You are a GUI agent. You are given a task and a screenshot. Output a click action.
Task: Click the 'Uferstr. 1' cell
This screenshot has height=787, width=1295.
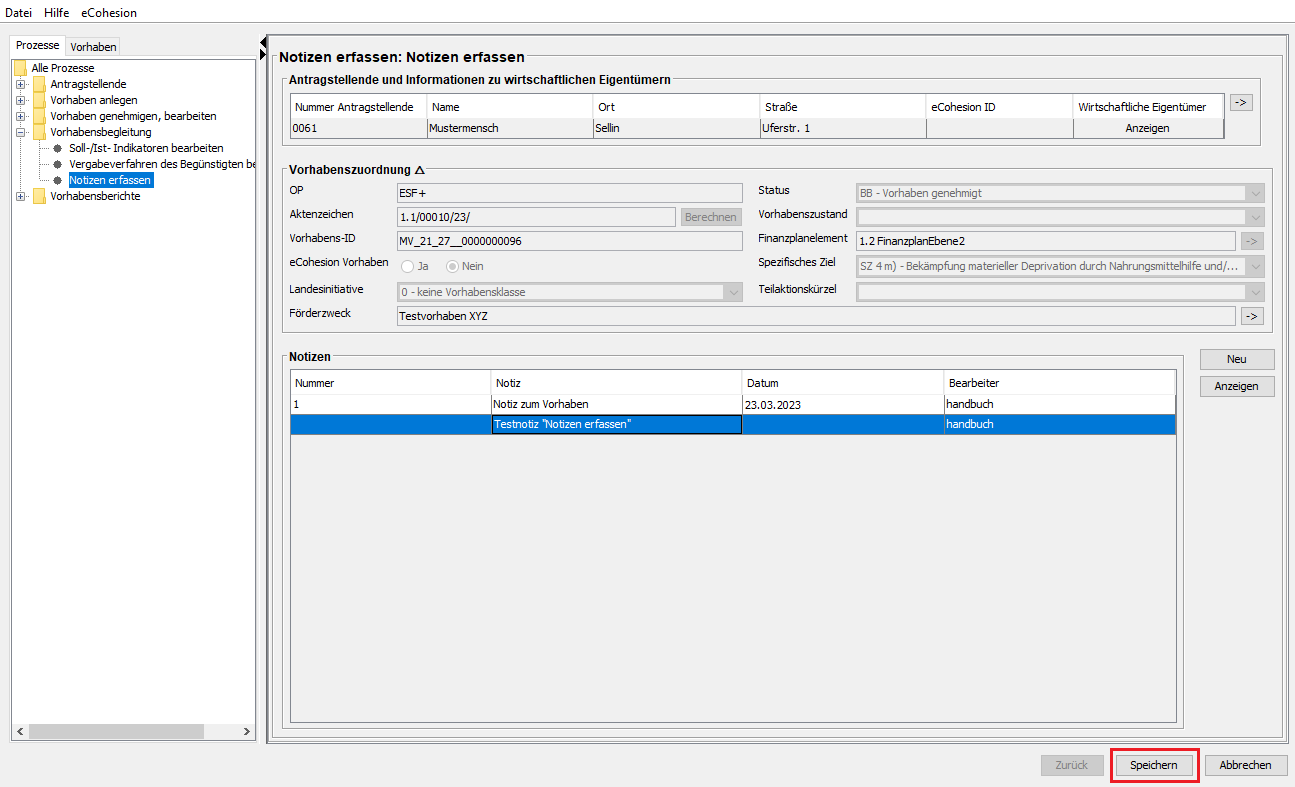tap(843, 128)
